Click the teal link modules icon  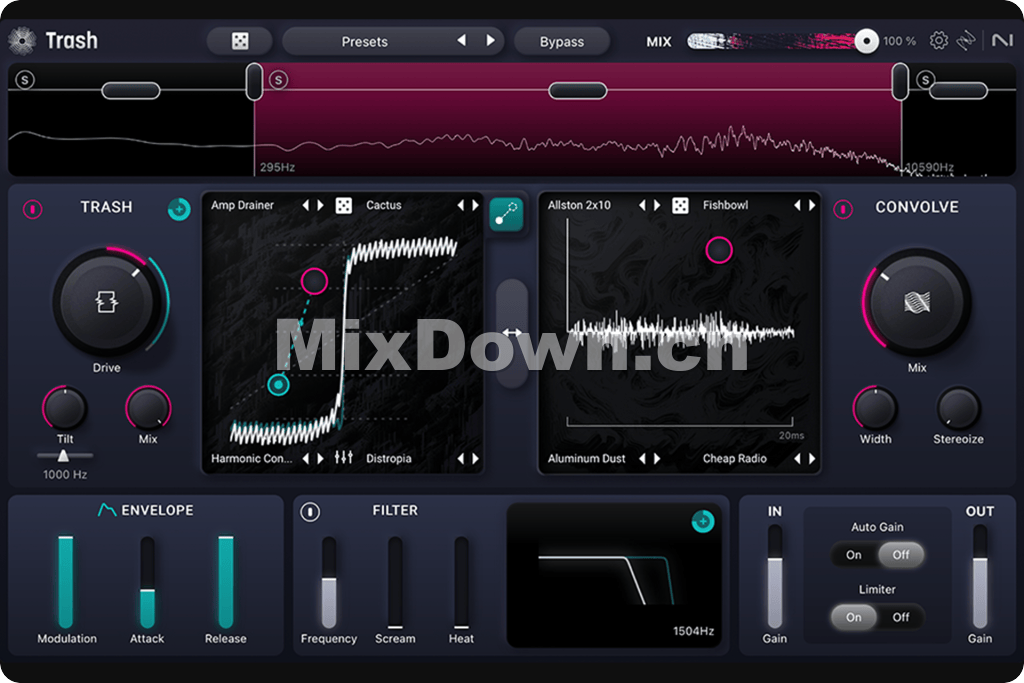[506, 214]
